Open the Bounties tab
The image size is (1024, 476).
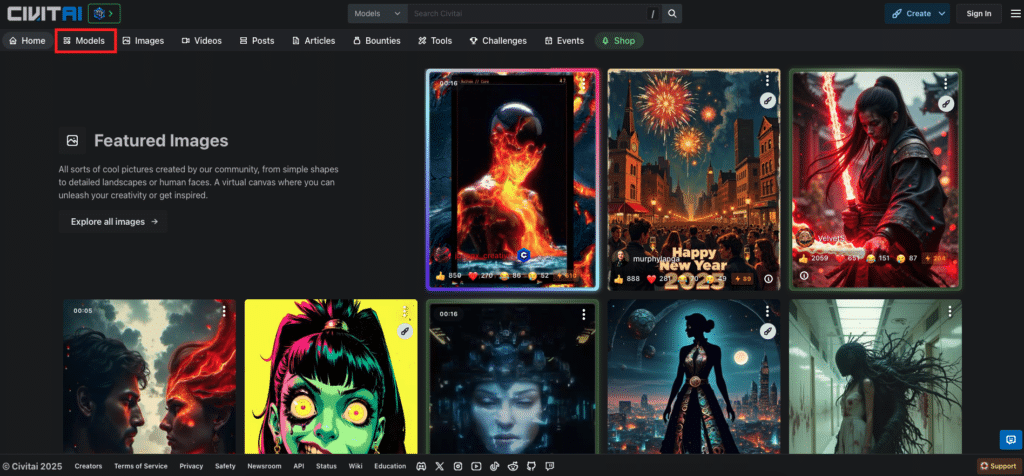376,41
